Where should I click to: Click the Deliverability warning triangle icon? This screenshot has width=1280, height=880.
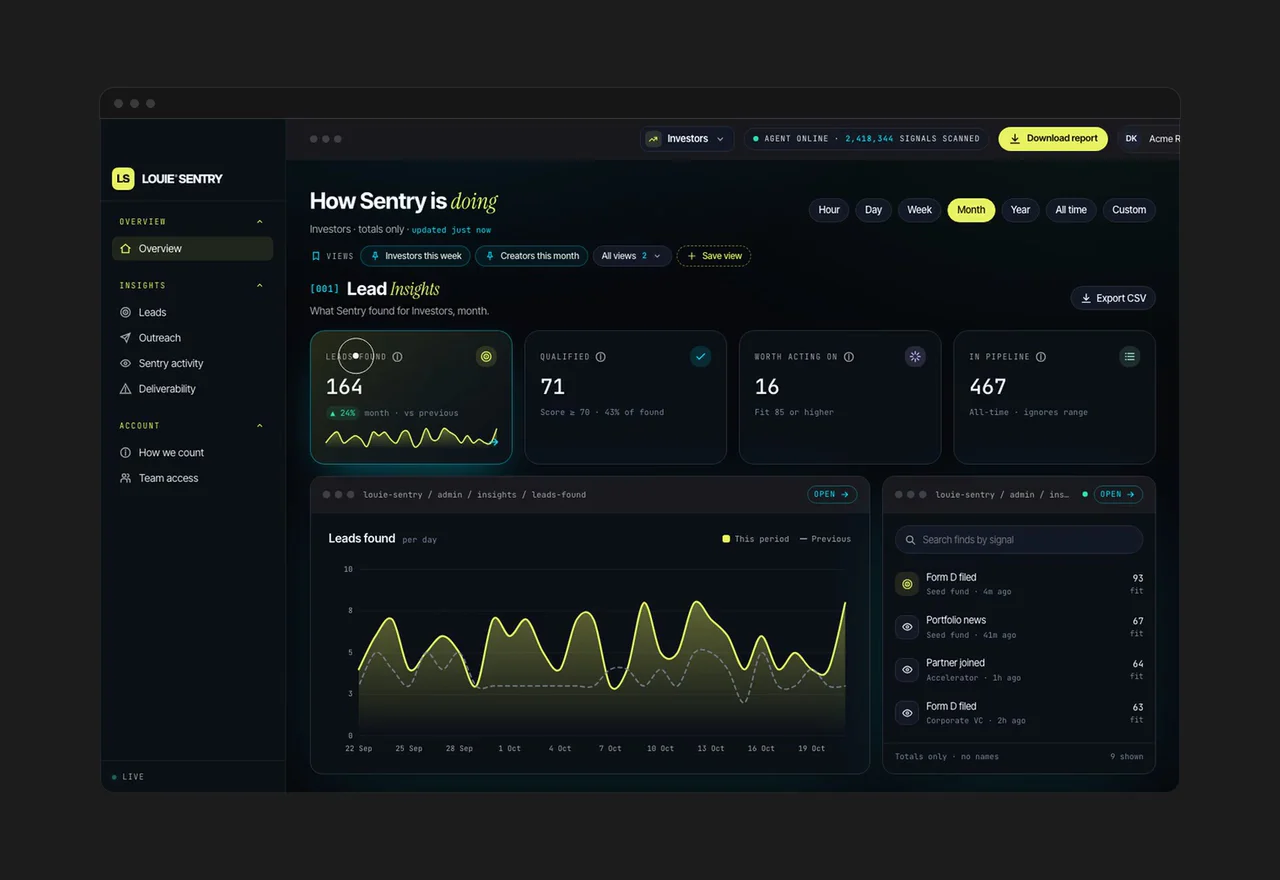[125, 389]
